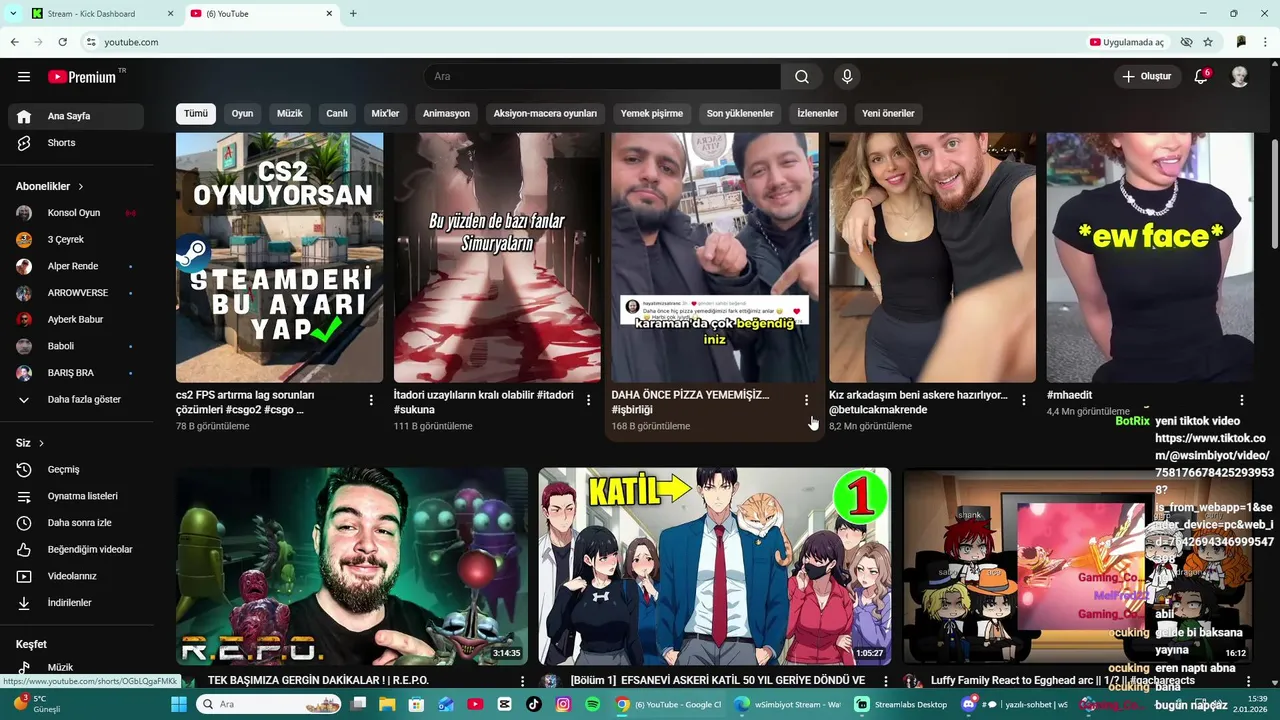Open Daha sonra izle list
Image resolution: width=1280 pixels, height=720 pixels.
(x=76, y=523)
